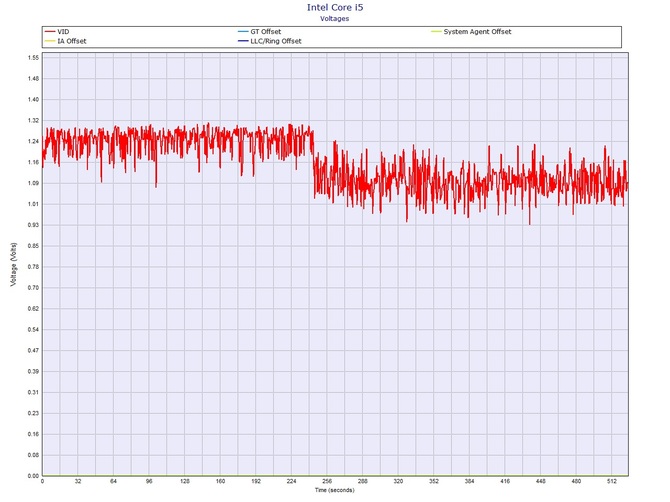Click the 0.93 voltage tick label
670x502 pixels.
coord(33,225)
